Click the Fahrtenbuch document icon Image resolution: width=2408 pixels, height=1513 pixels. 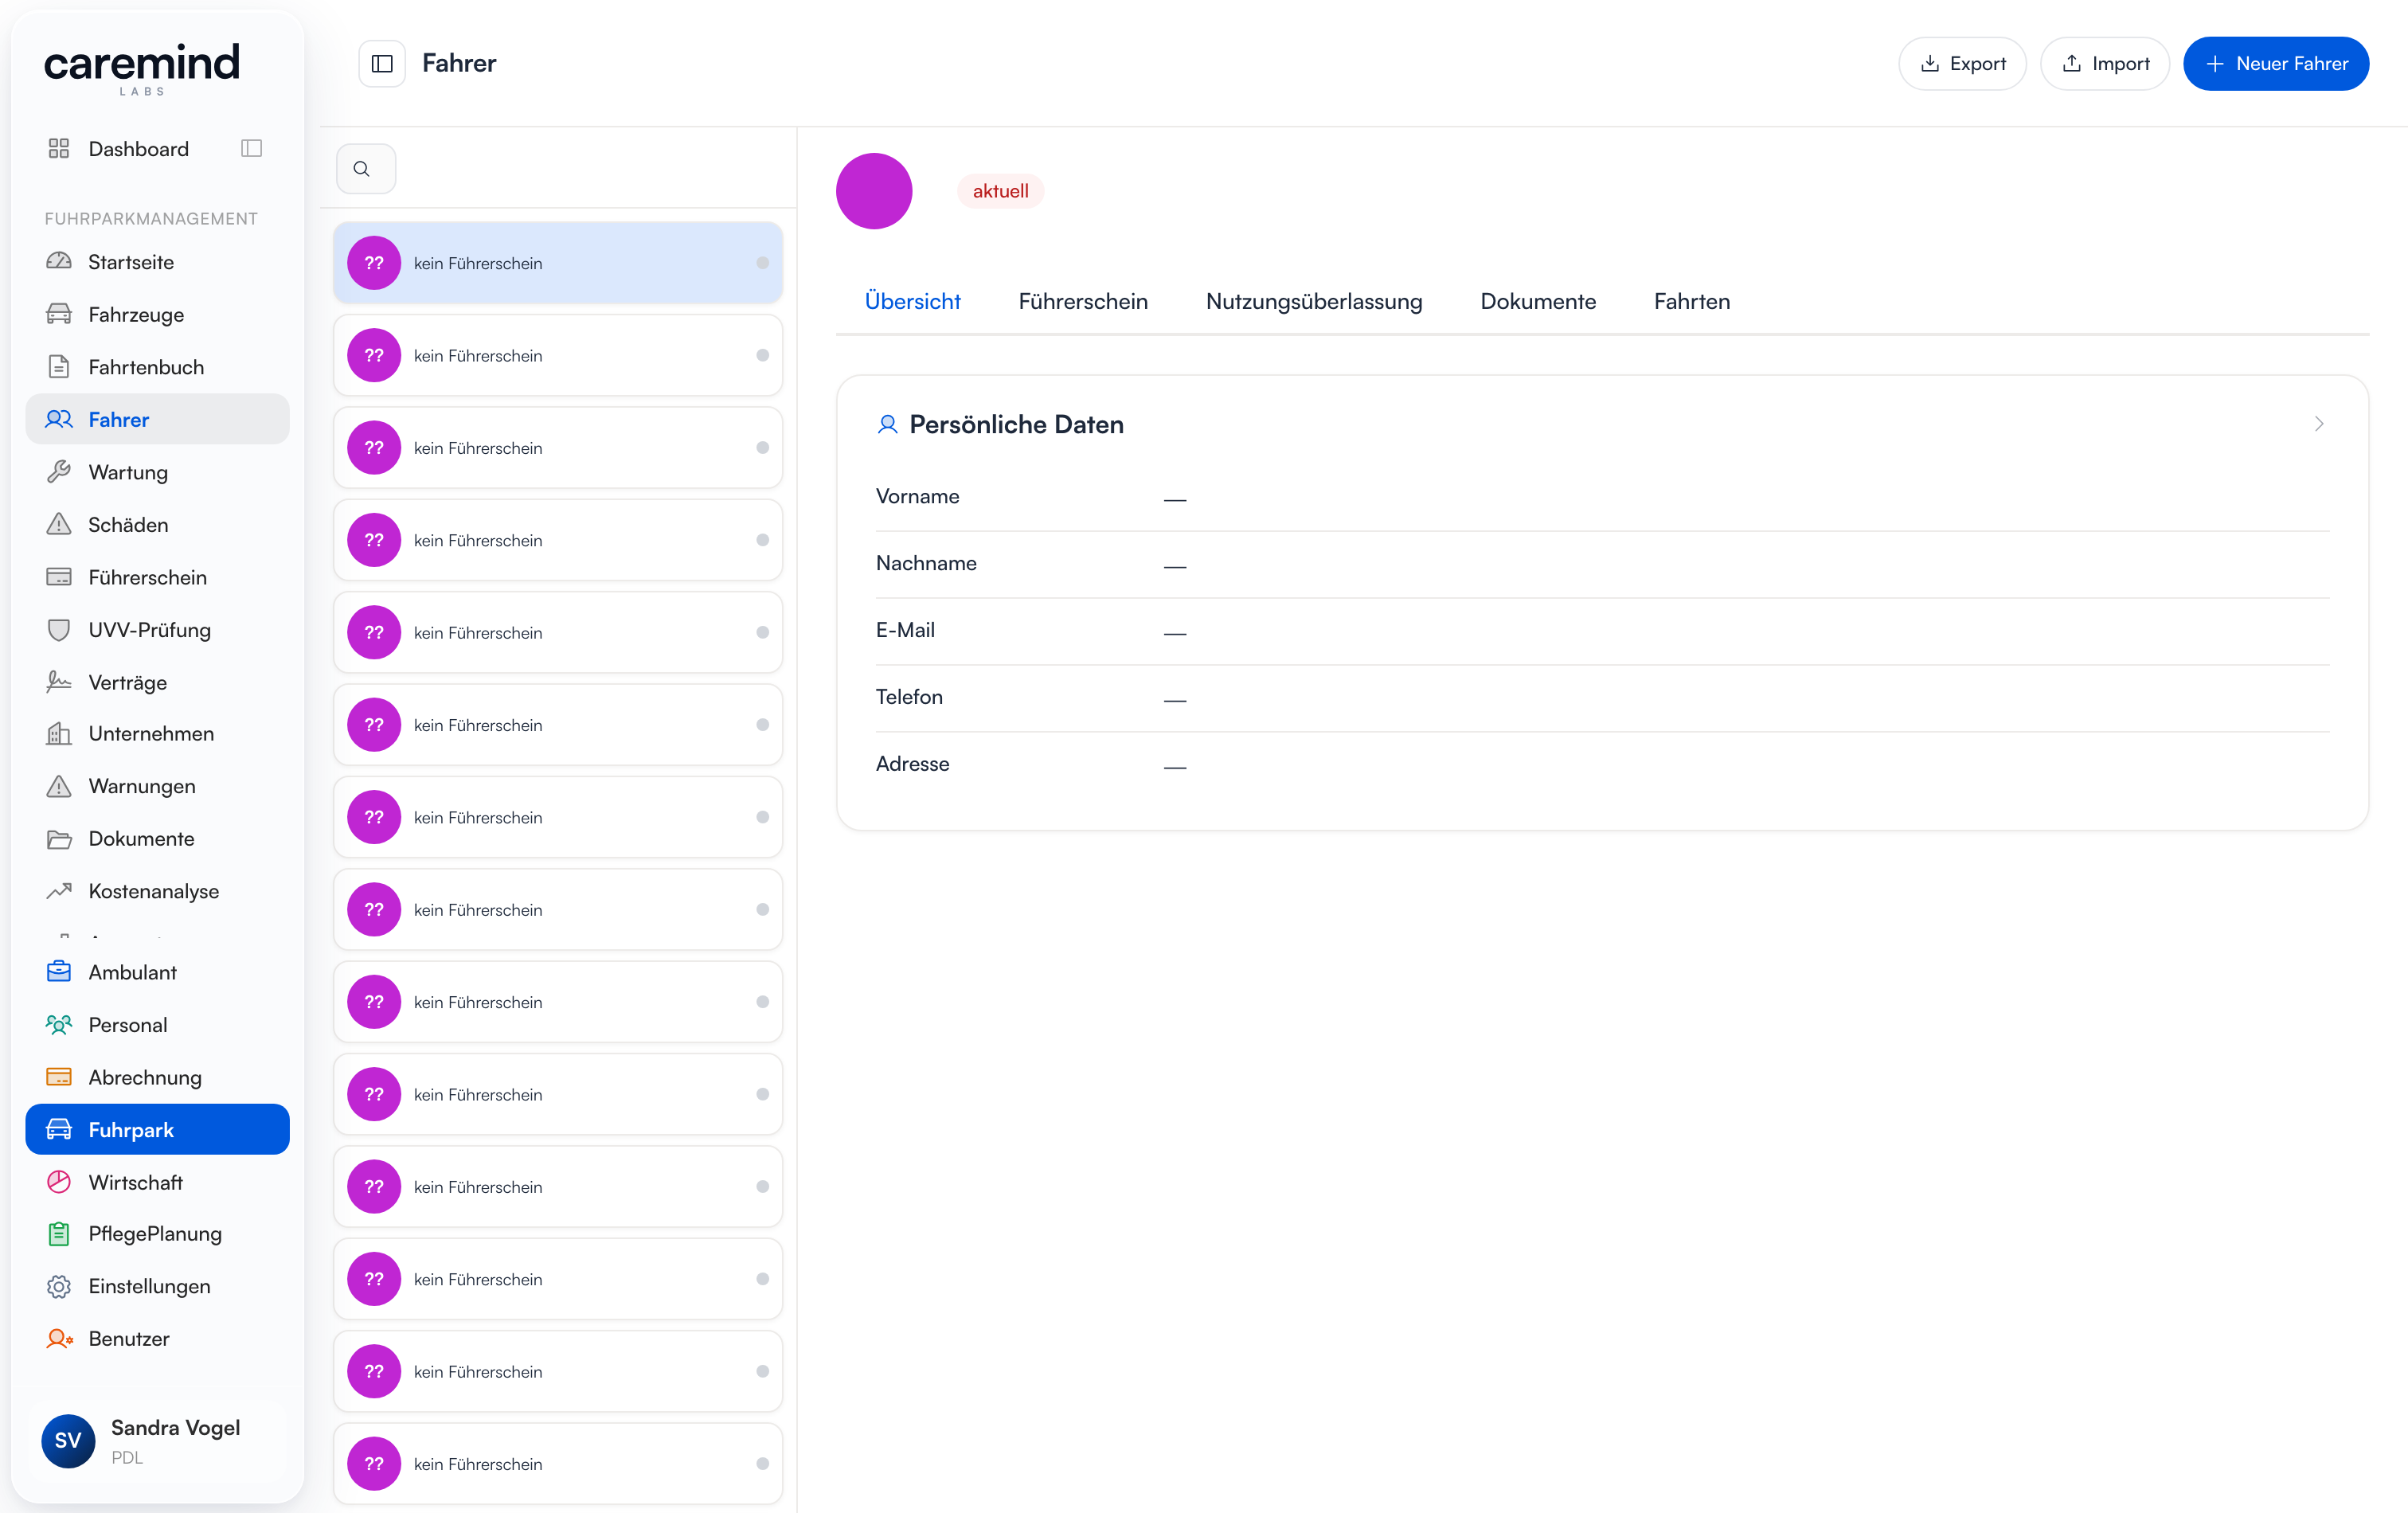59,367
